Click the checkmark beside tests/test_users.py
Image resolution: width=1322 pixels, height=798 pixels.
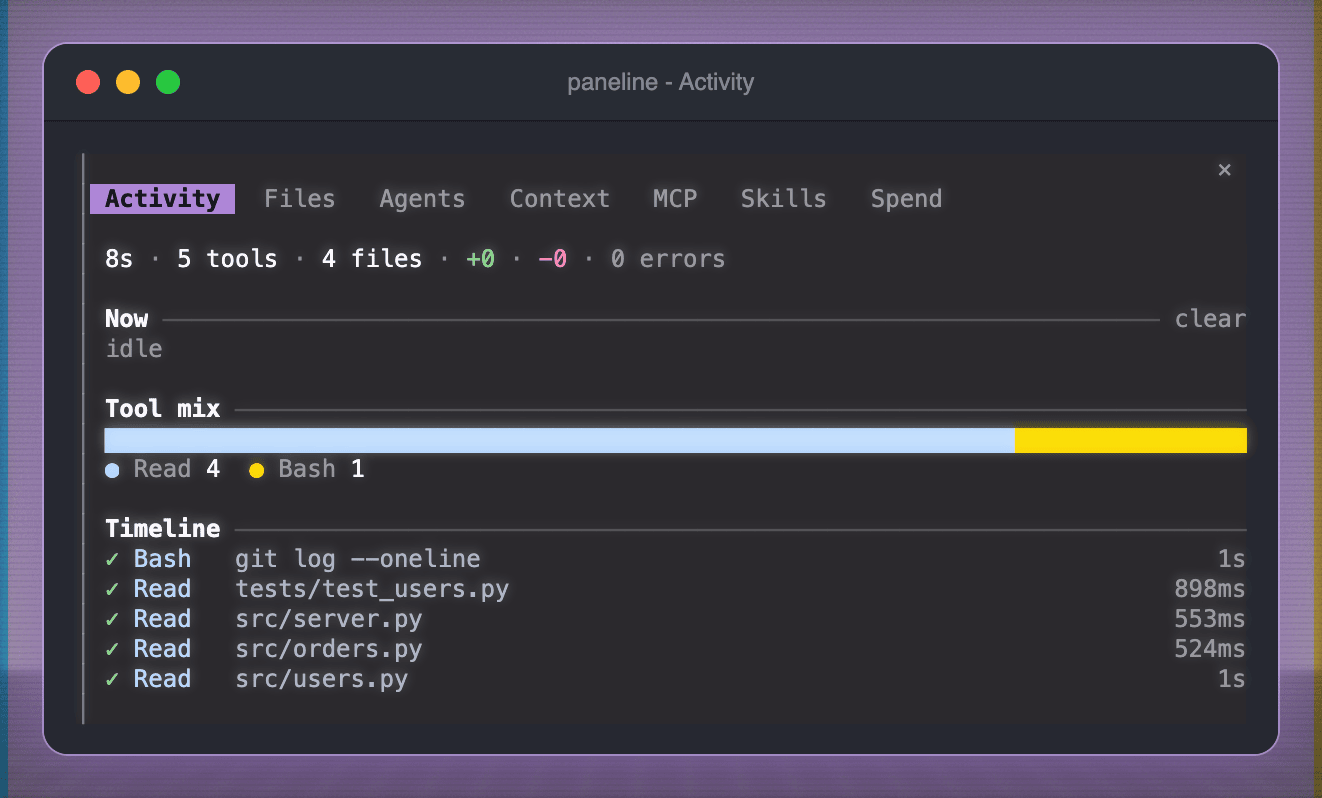[x=112, y=589]
